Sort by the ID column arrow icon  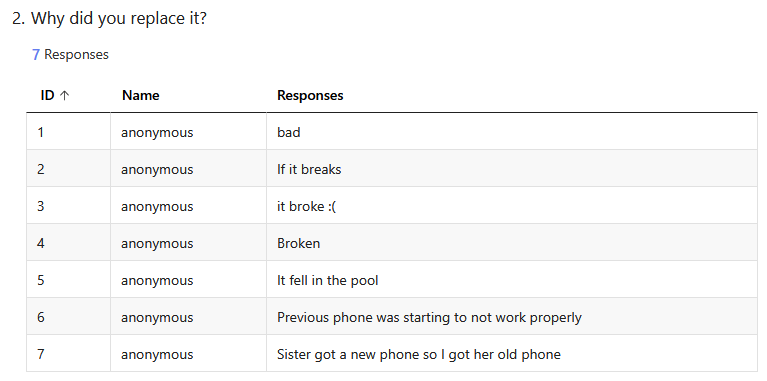click(64, 95)
